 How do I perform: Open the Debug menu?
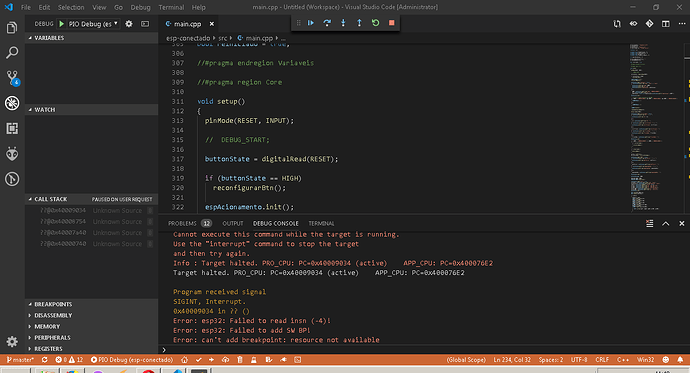[140, 7]
